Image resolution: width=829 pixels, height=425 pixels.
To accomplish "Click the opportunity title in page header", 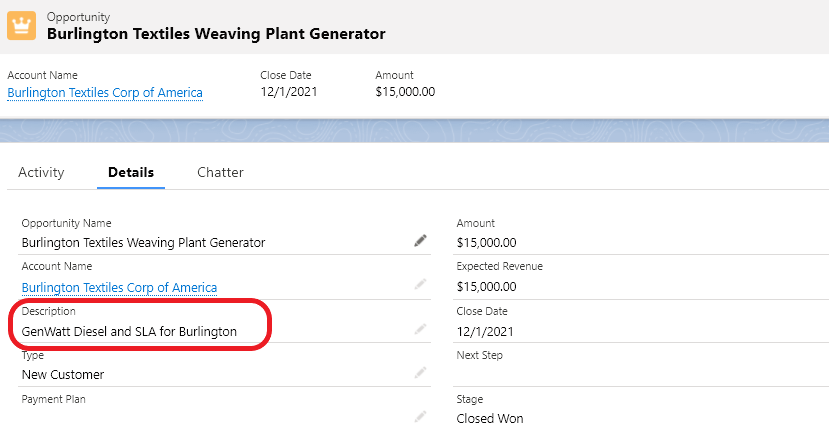I will [x=216, y=34].
